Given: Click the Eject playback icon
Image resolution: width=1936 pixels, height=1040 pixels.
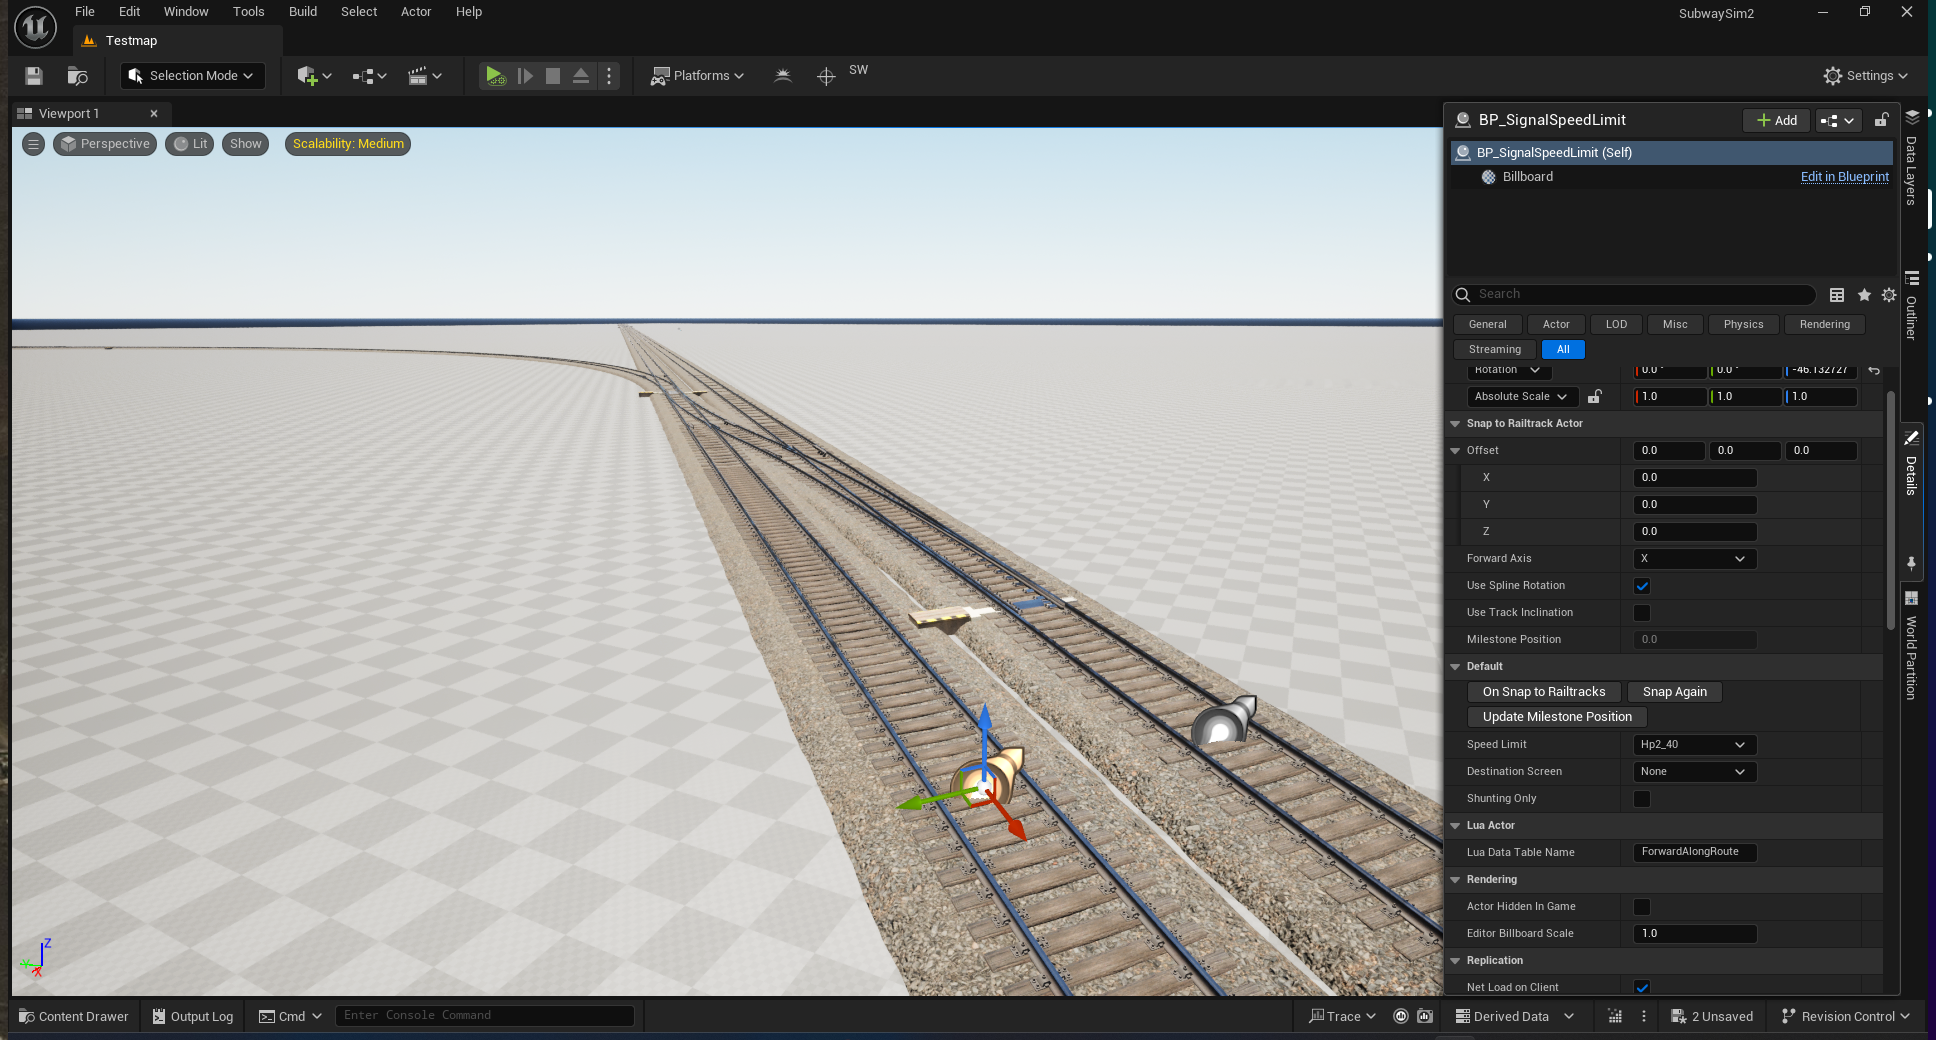Looking at the screenshot, I should [581, 76].
